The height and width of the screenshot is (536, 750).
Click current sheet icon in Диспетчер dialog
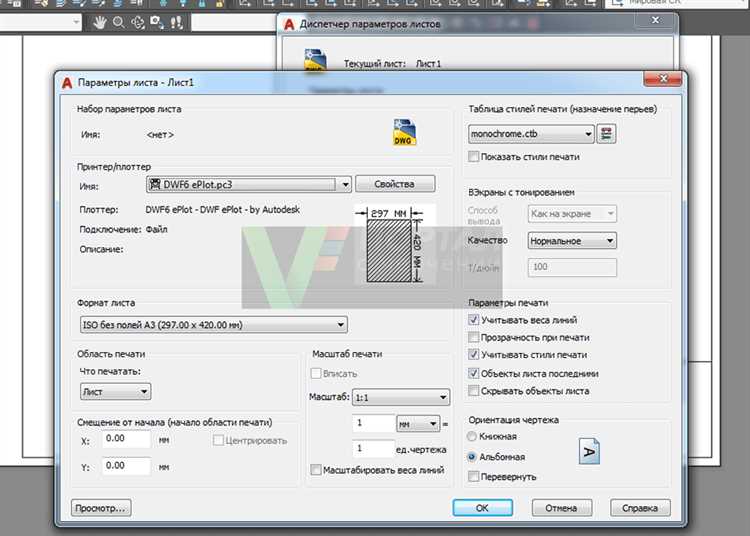pyautogui.click(x=315, y=60)
